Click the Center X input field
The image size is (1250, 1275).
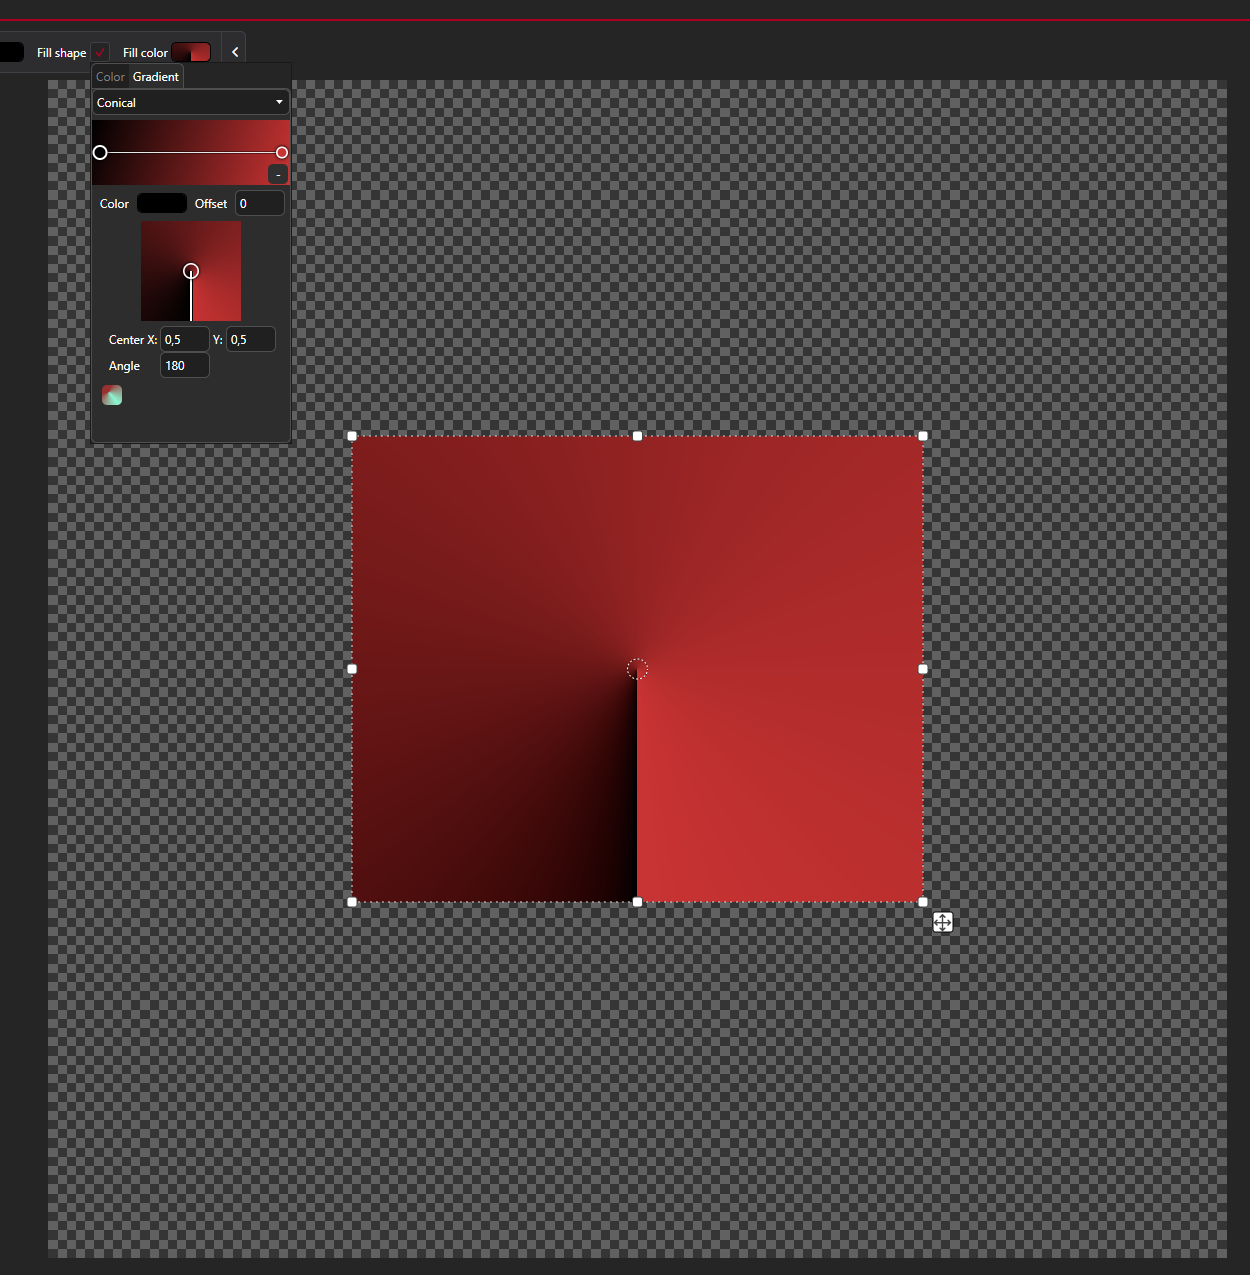(x=185, y=339)
